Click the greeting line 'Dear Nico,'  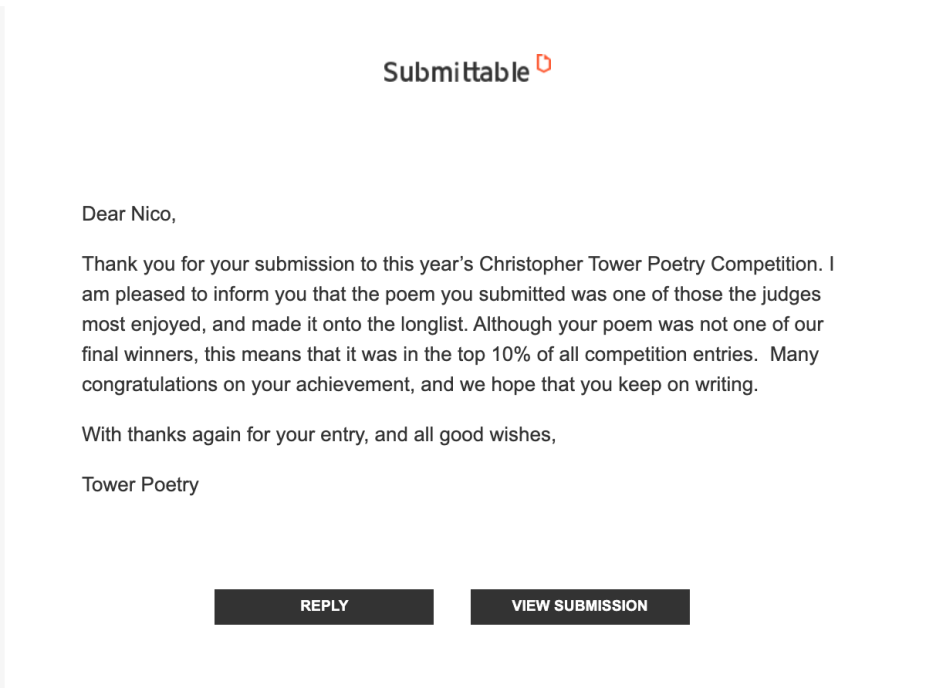[x=129, y=214]
